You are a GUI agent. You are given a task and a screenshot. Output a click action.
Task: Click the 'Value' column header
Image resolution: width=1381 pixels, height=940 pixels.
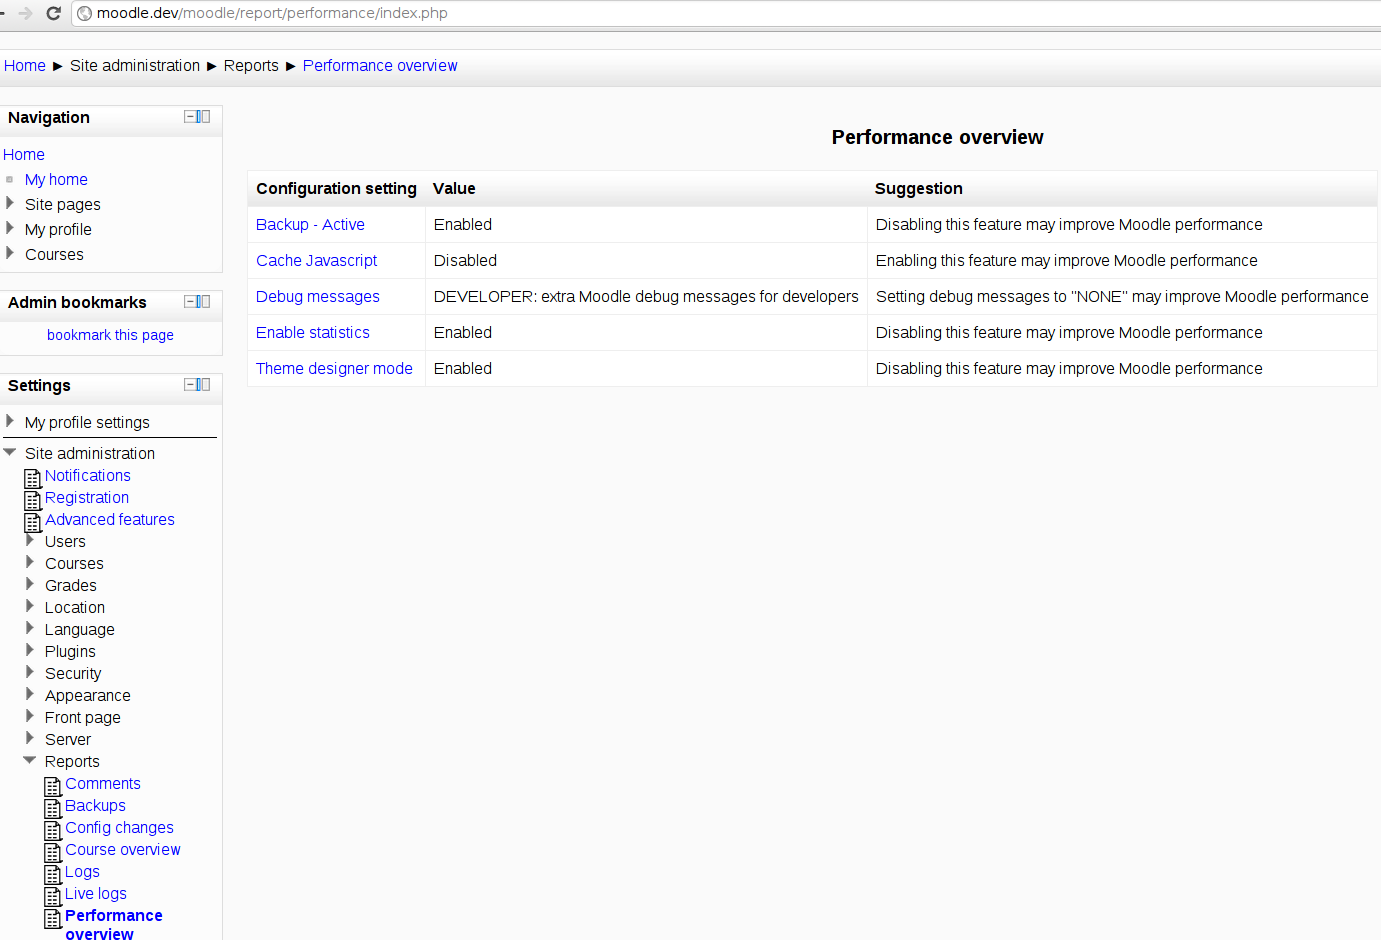pyautogui.click(x=454, y=189)
